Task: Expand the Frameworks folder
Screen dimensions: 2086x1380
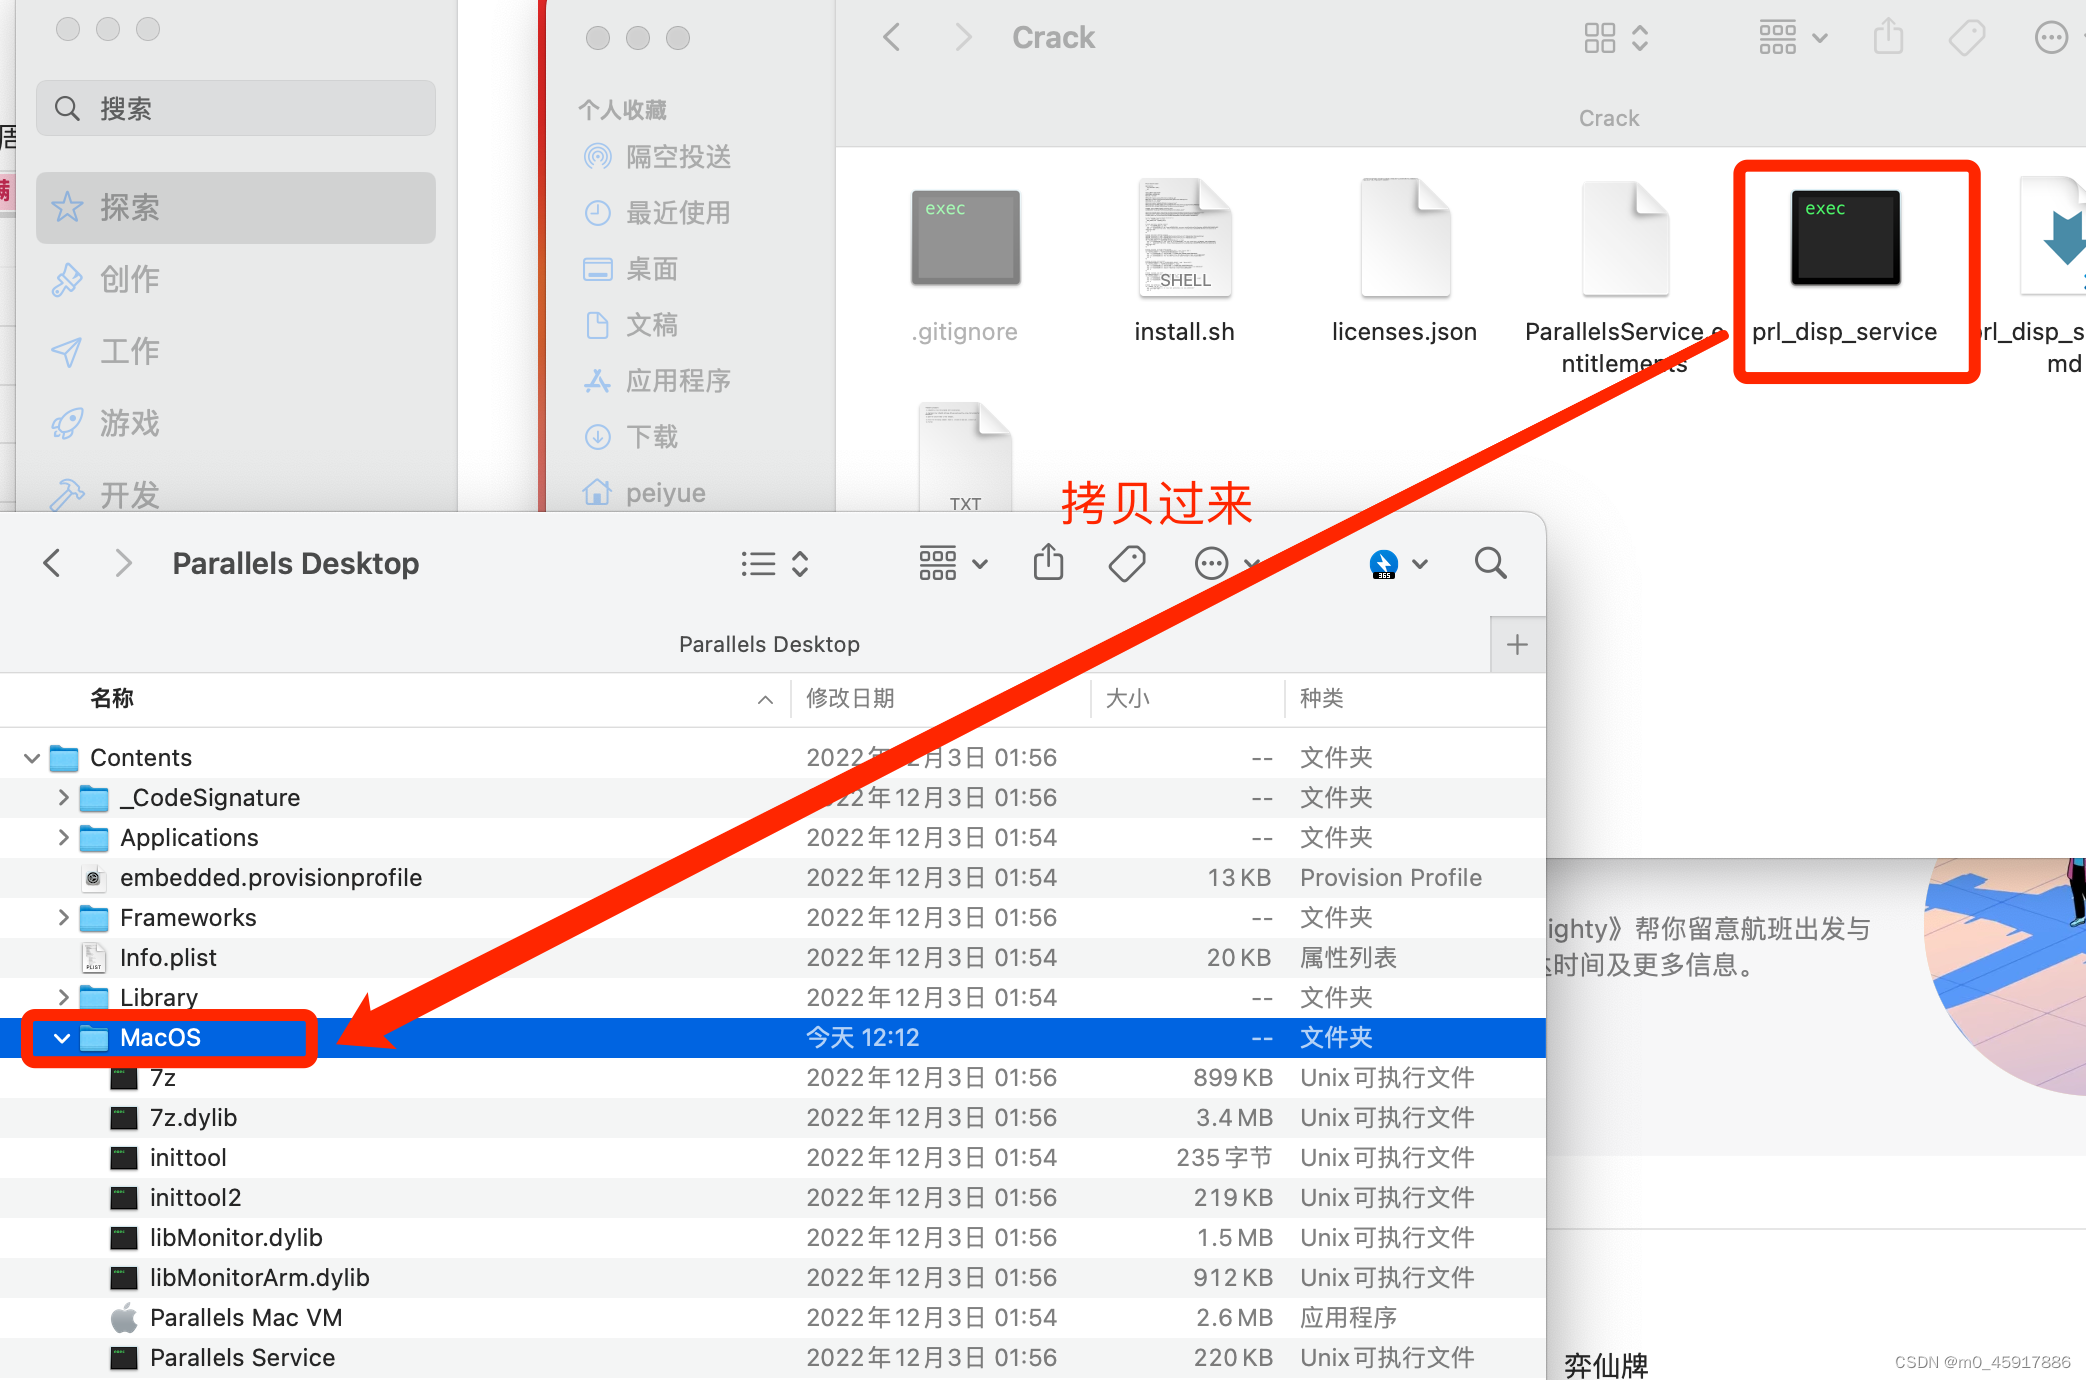Action: click(63, 917)
